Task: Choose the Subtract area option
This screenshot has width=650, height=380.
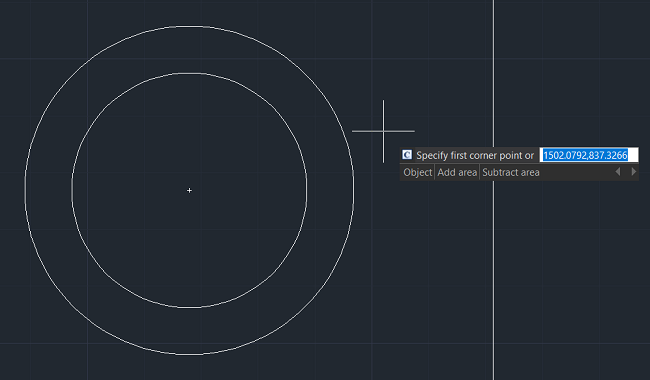Action: pyautogui.click(x=511, y=172)
